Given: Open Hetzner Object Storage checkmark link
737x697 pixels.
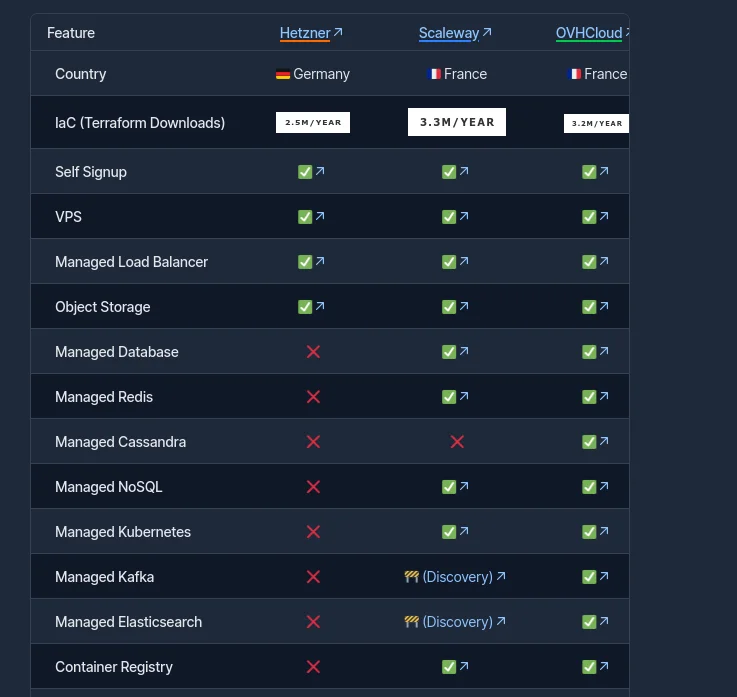Looking at the screenshot, I should 311,307.
